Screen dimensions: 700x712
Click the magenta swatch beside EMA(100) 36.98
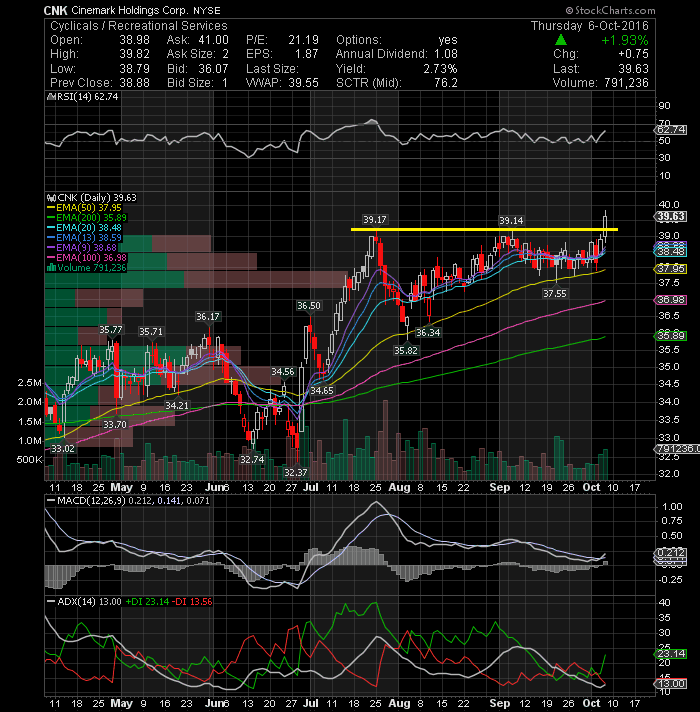(x=51, y=258)
